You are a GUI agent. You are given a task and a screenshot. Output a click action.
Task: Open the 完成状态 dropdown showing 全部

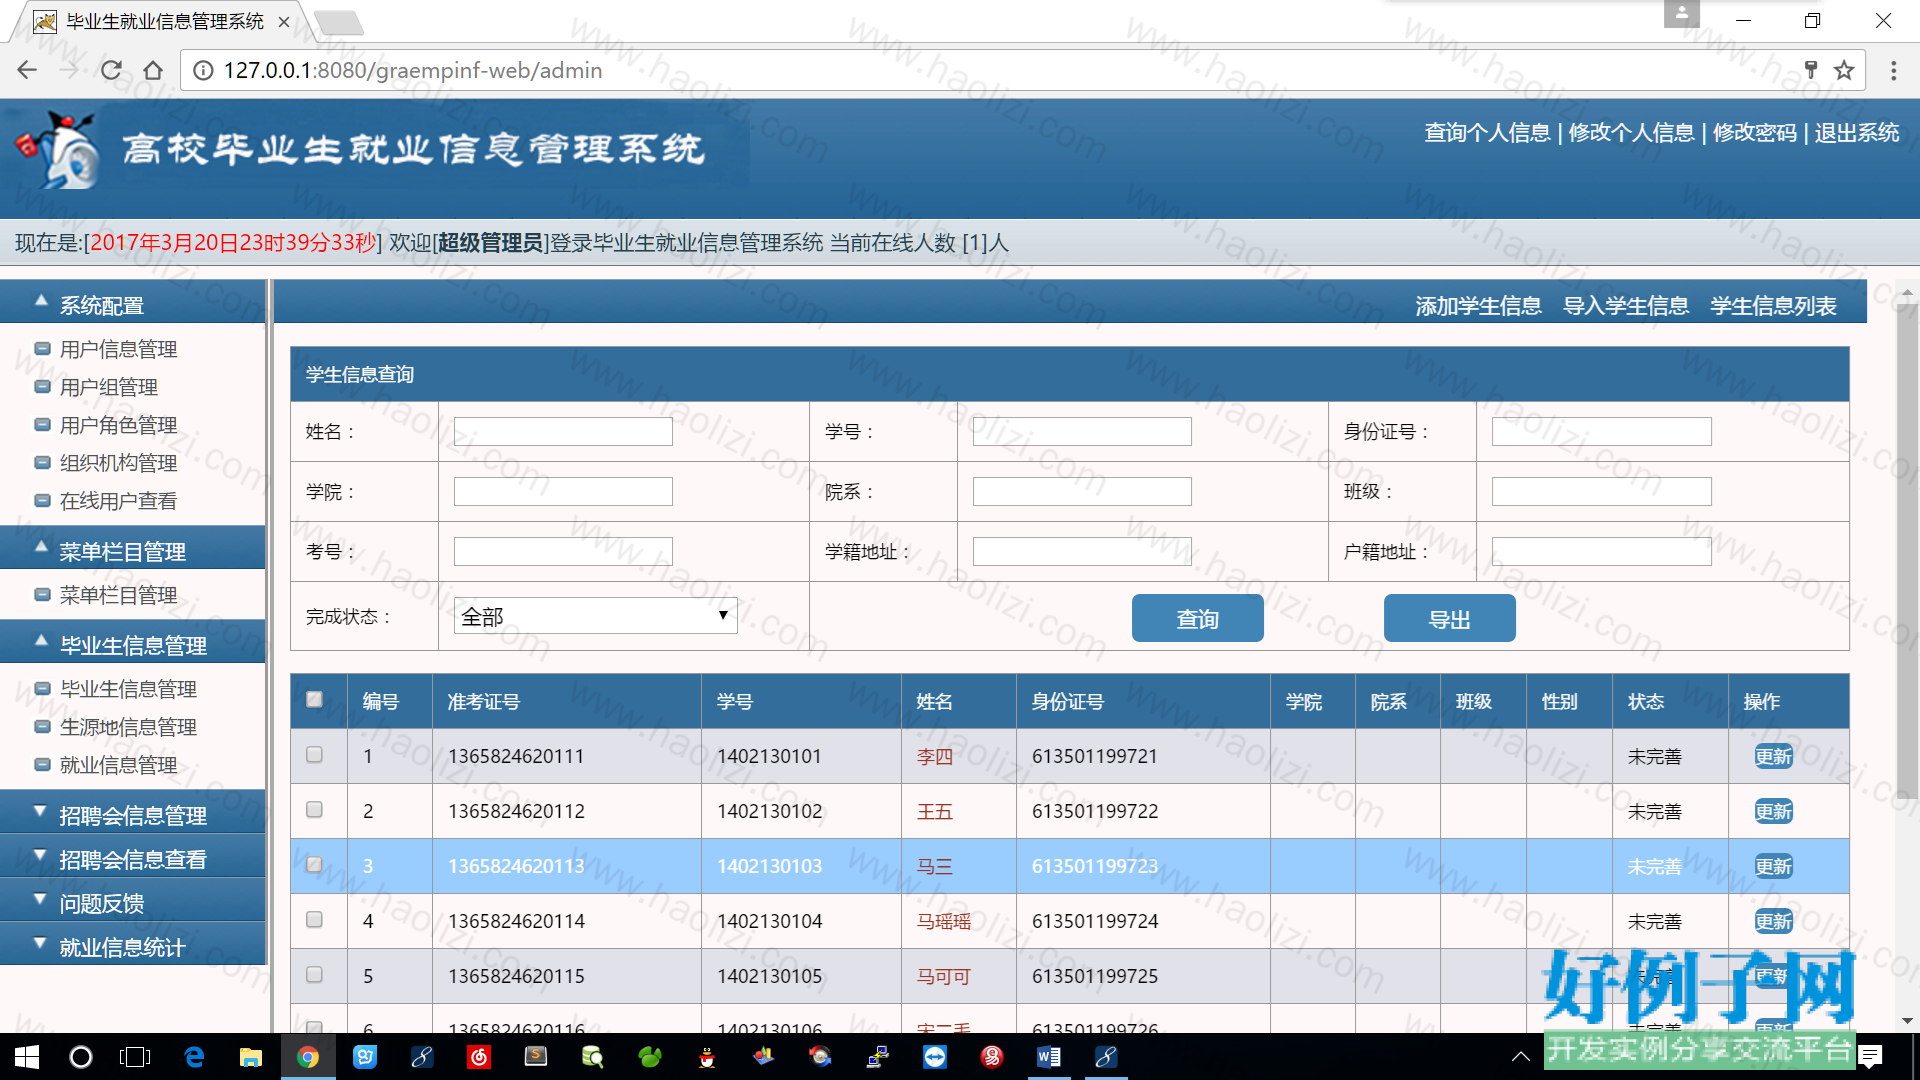click(596, 616)
